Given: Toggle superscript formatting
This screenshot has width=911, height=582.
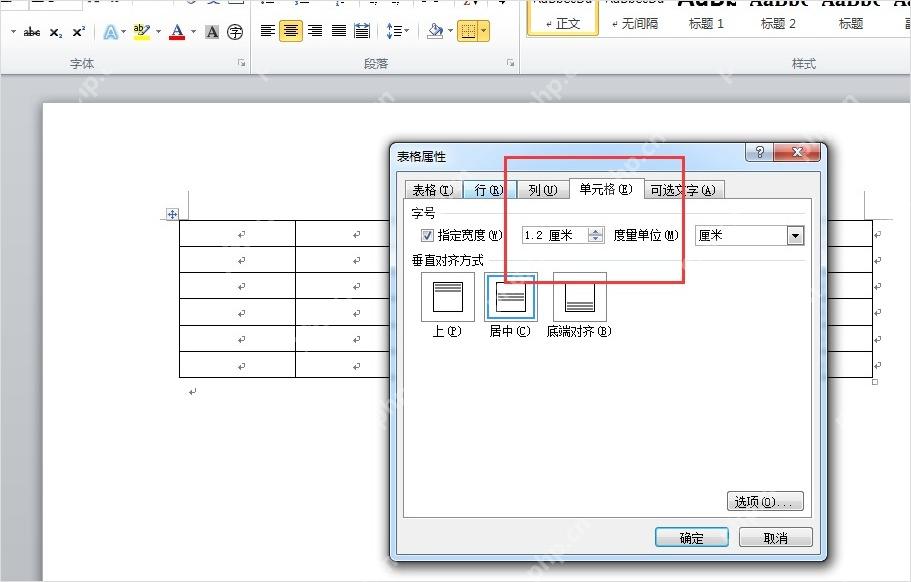Looking at the screenshot, I should [78, 32].
